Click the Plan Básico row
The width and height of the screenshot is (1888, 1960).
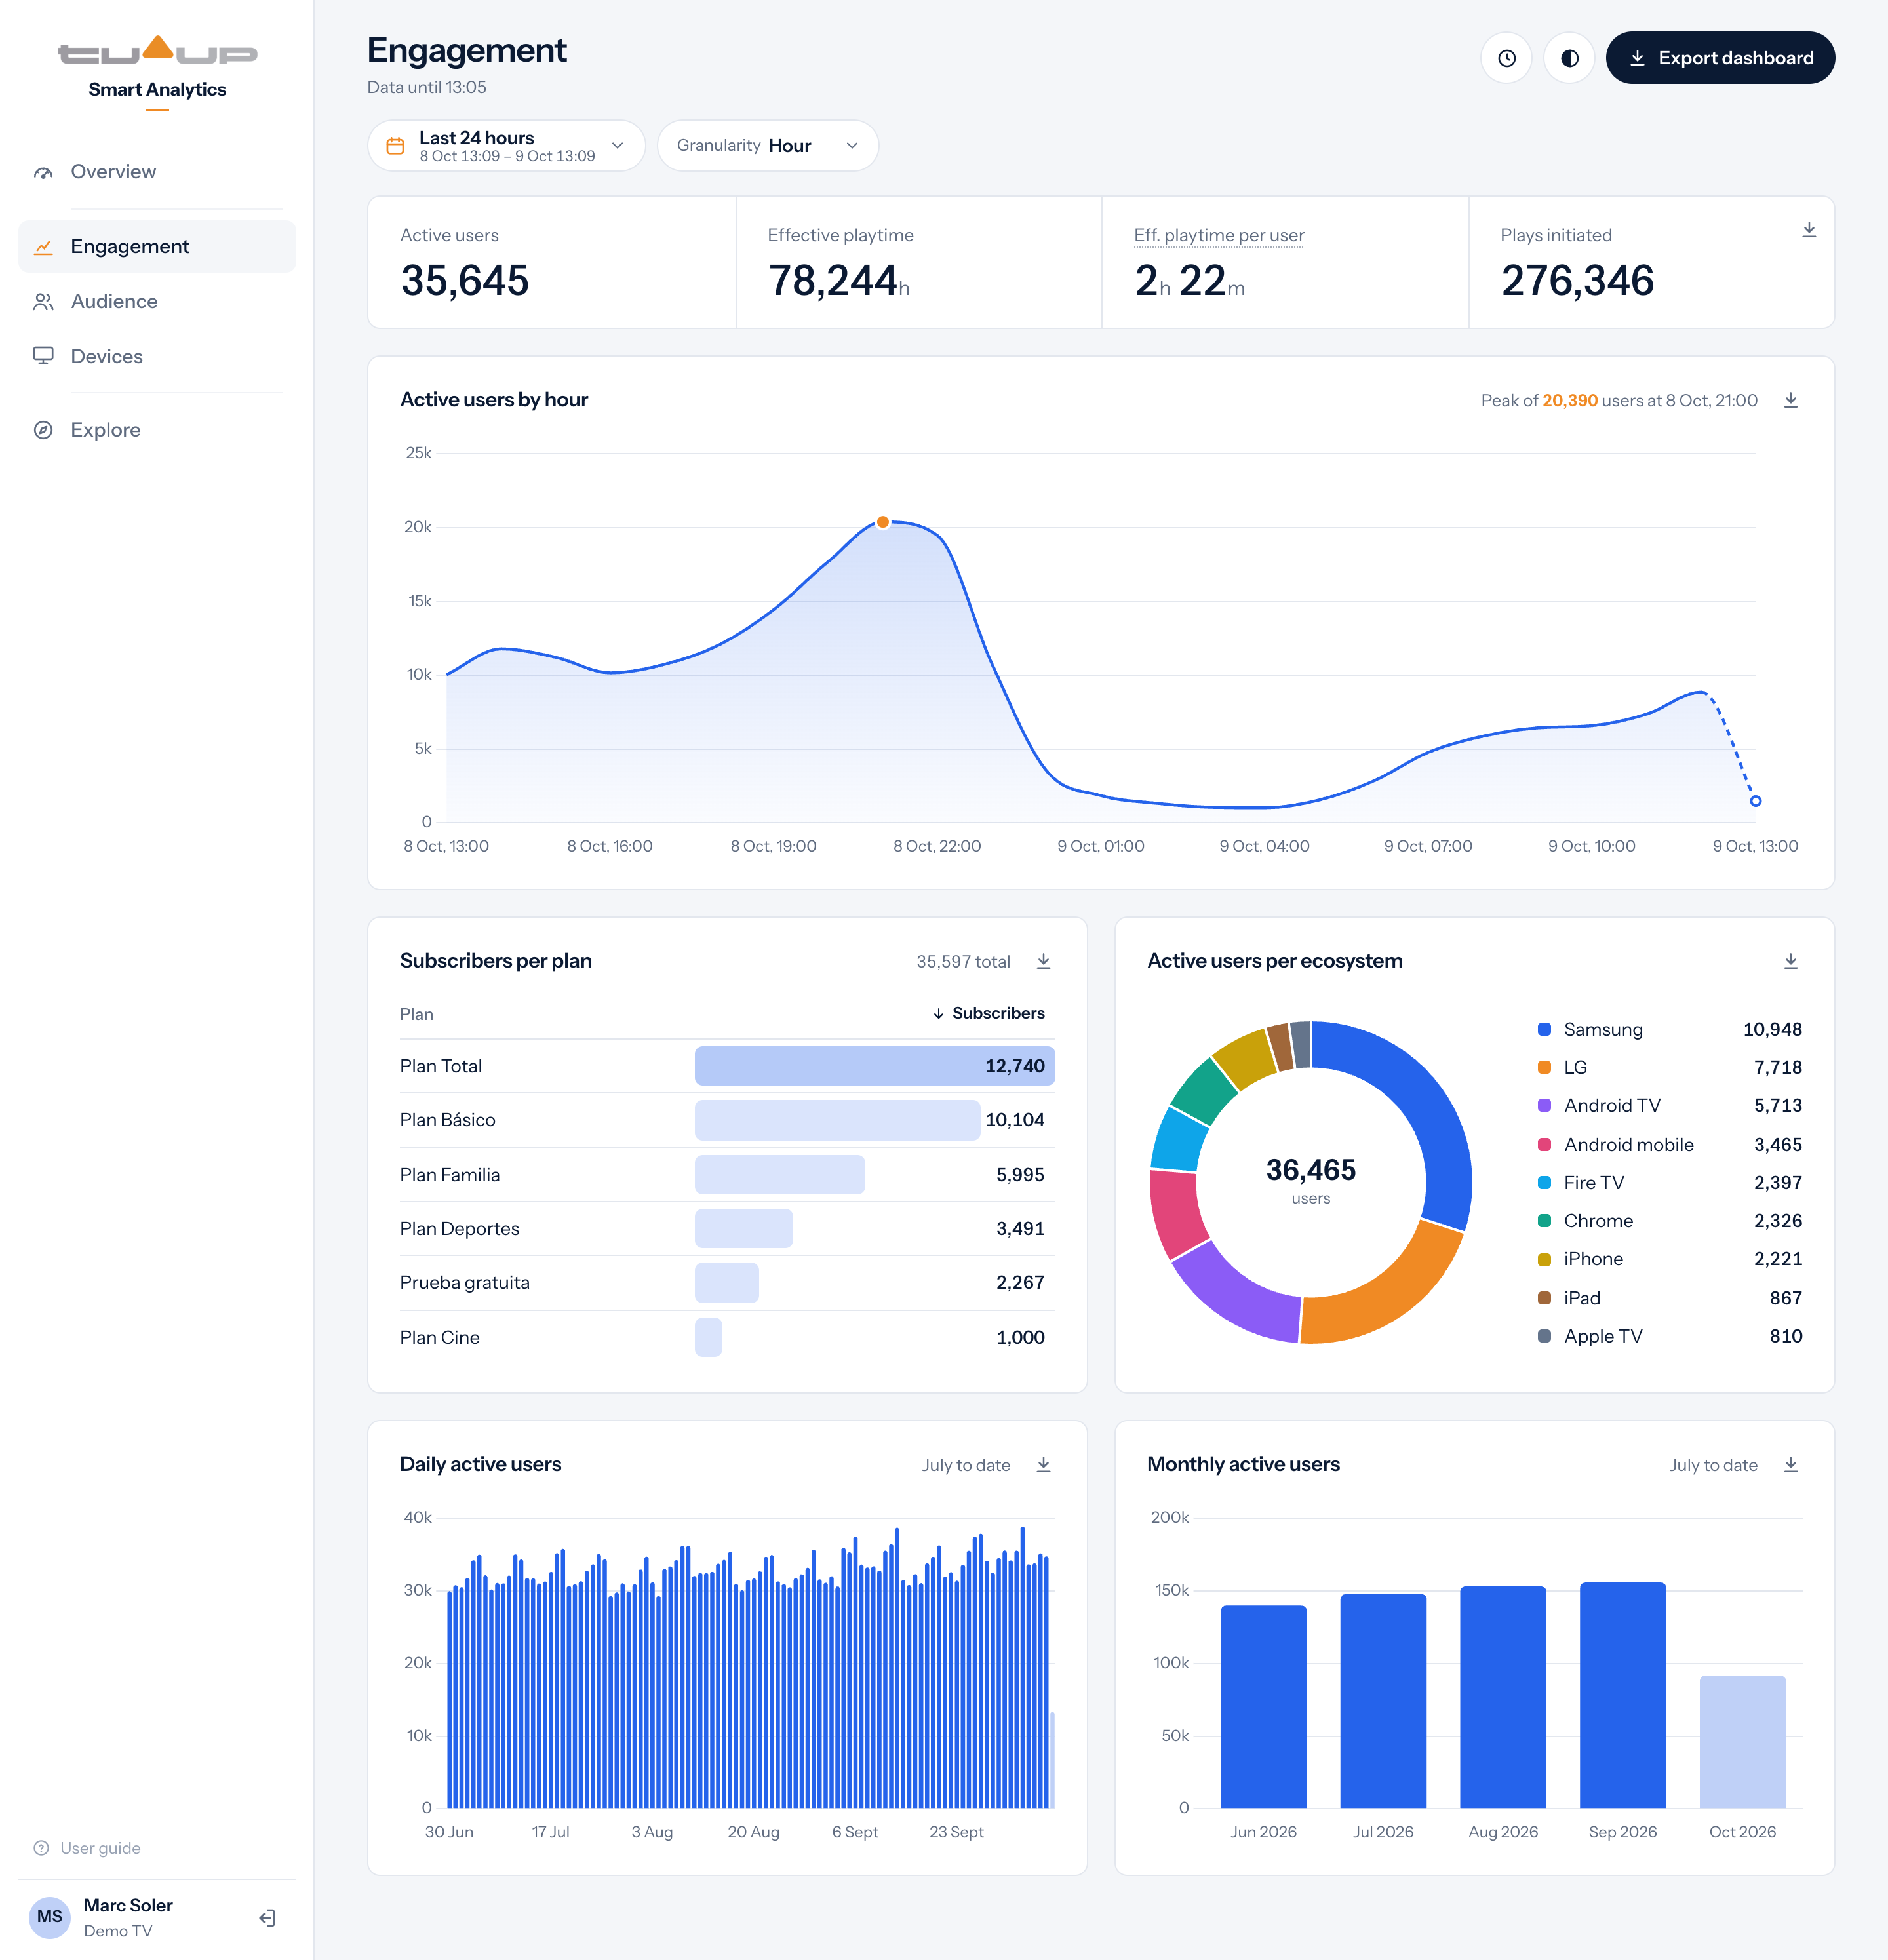[x=727, y=1120]
